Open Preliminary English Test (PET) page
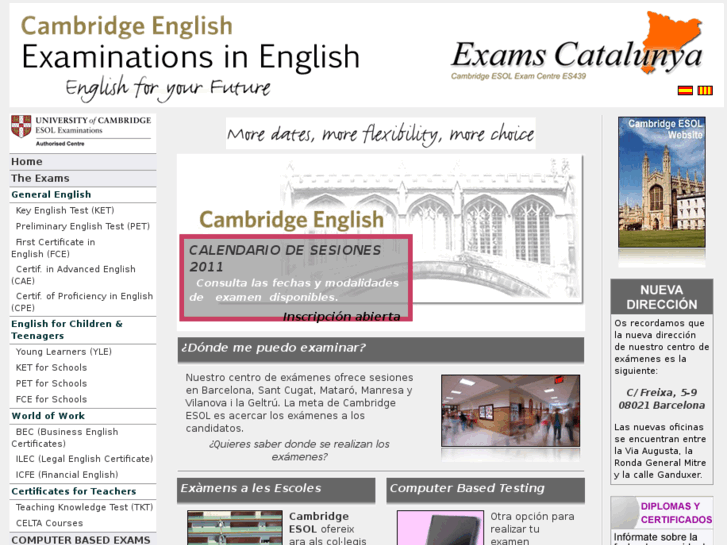 pos(83,227)
